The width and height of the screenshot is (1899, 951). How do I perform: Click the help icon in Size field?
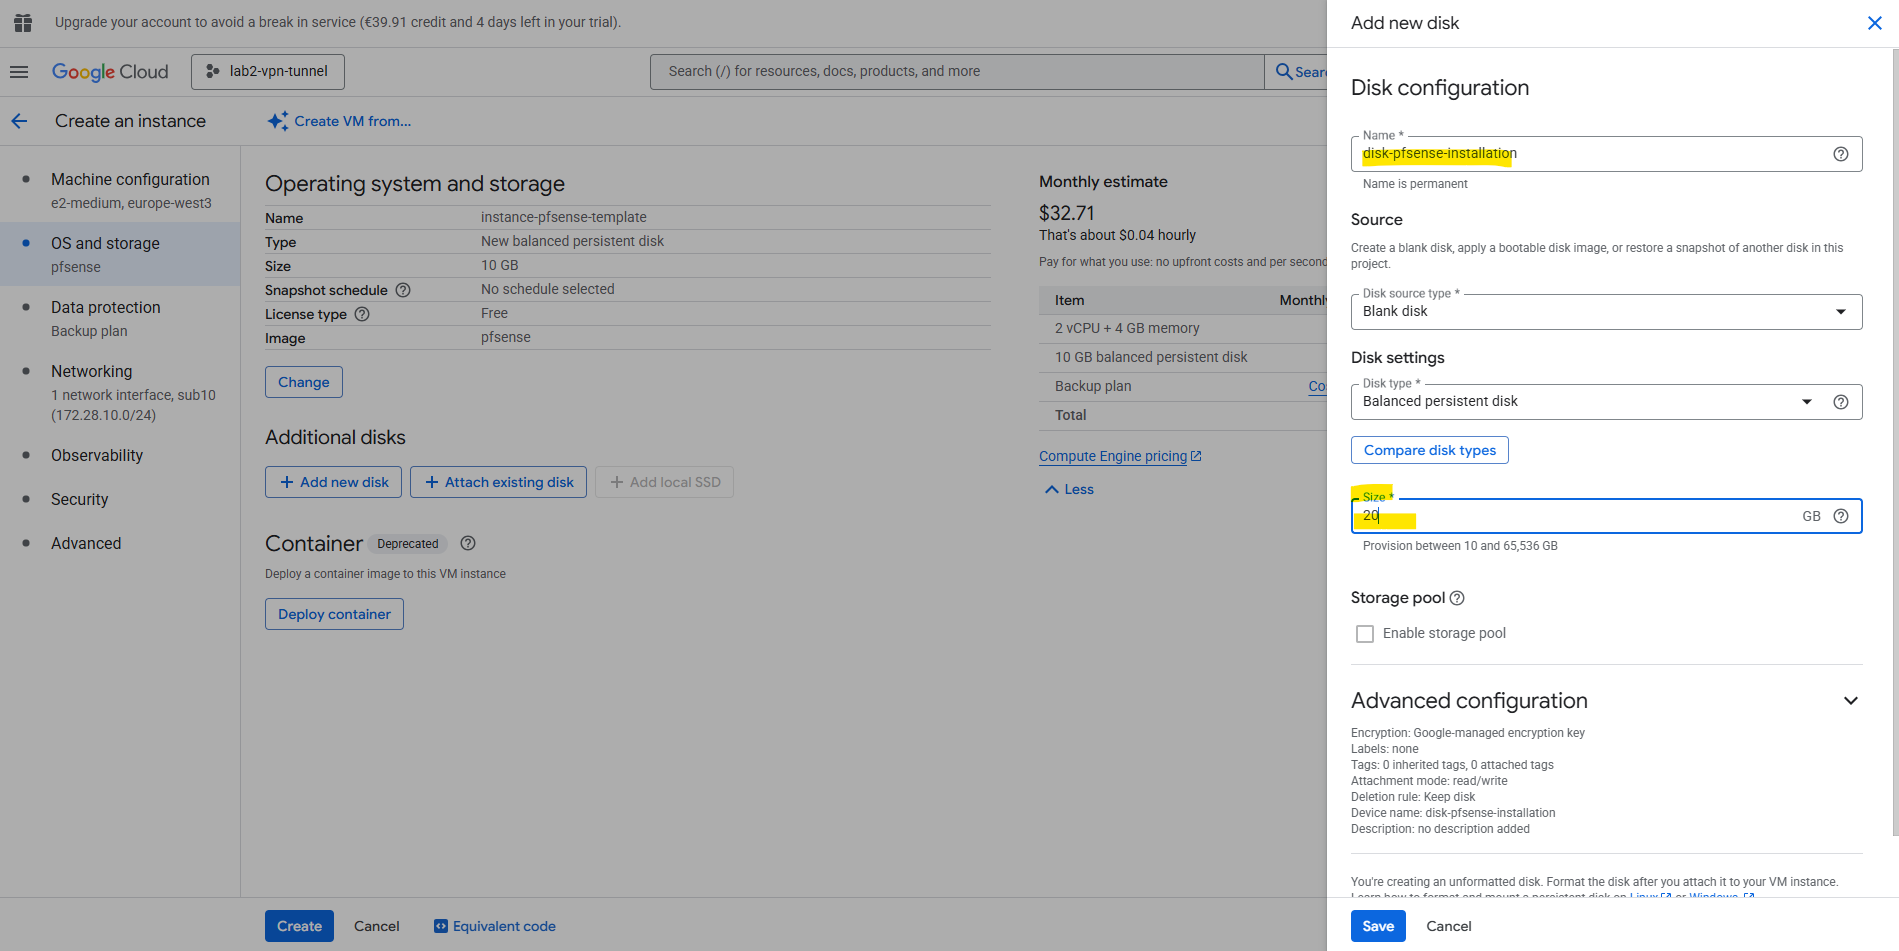1840,516
